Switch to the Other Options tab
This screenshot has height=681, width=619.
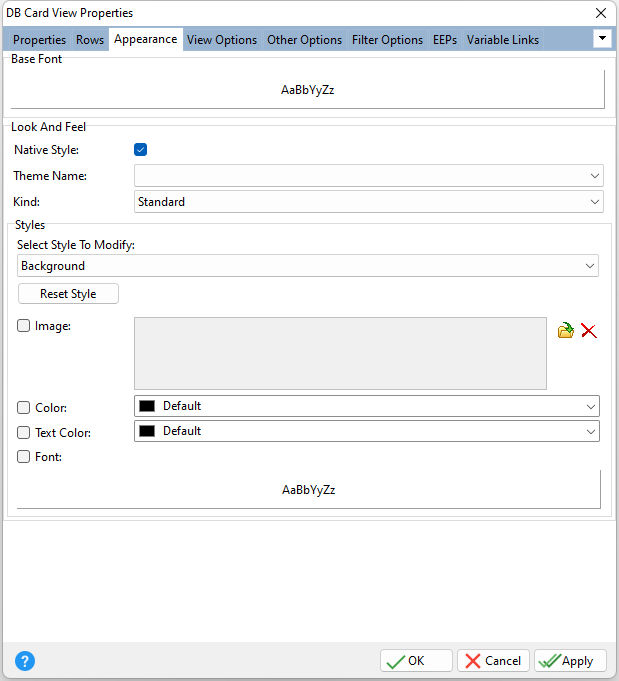(305, 40)
